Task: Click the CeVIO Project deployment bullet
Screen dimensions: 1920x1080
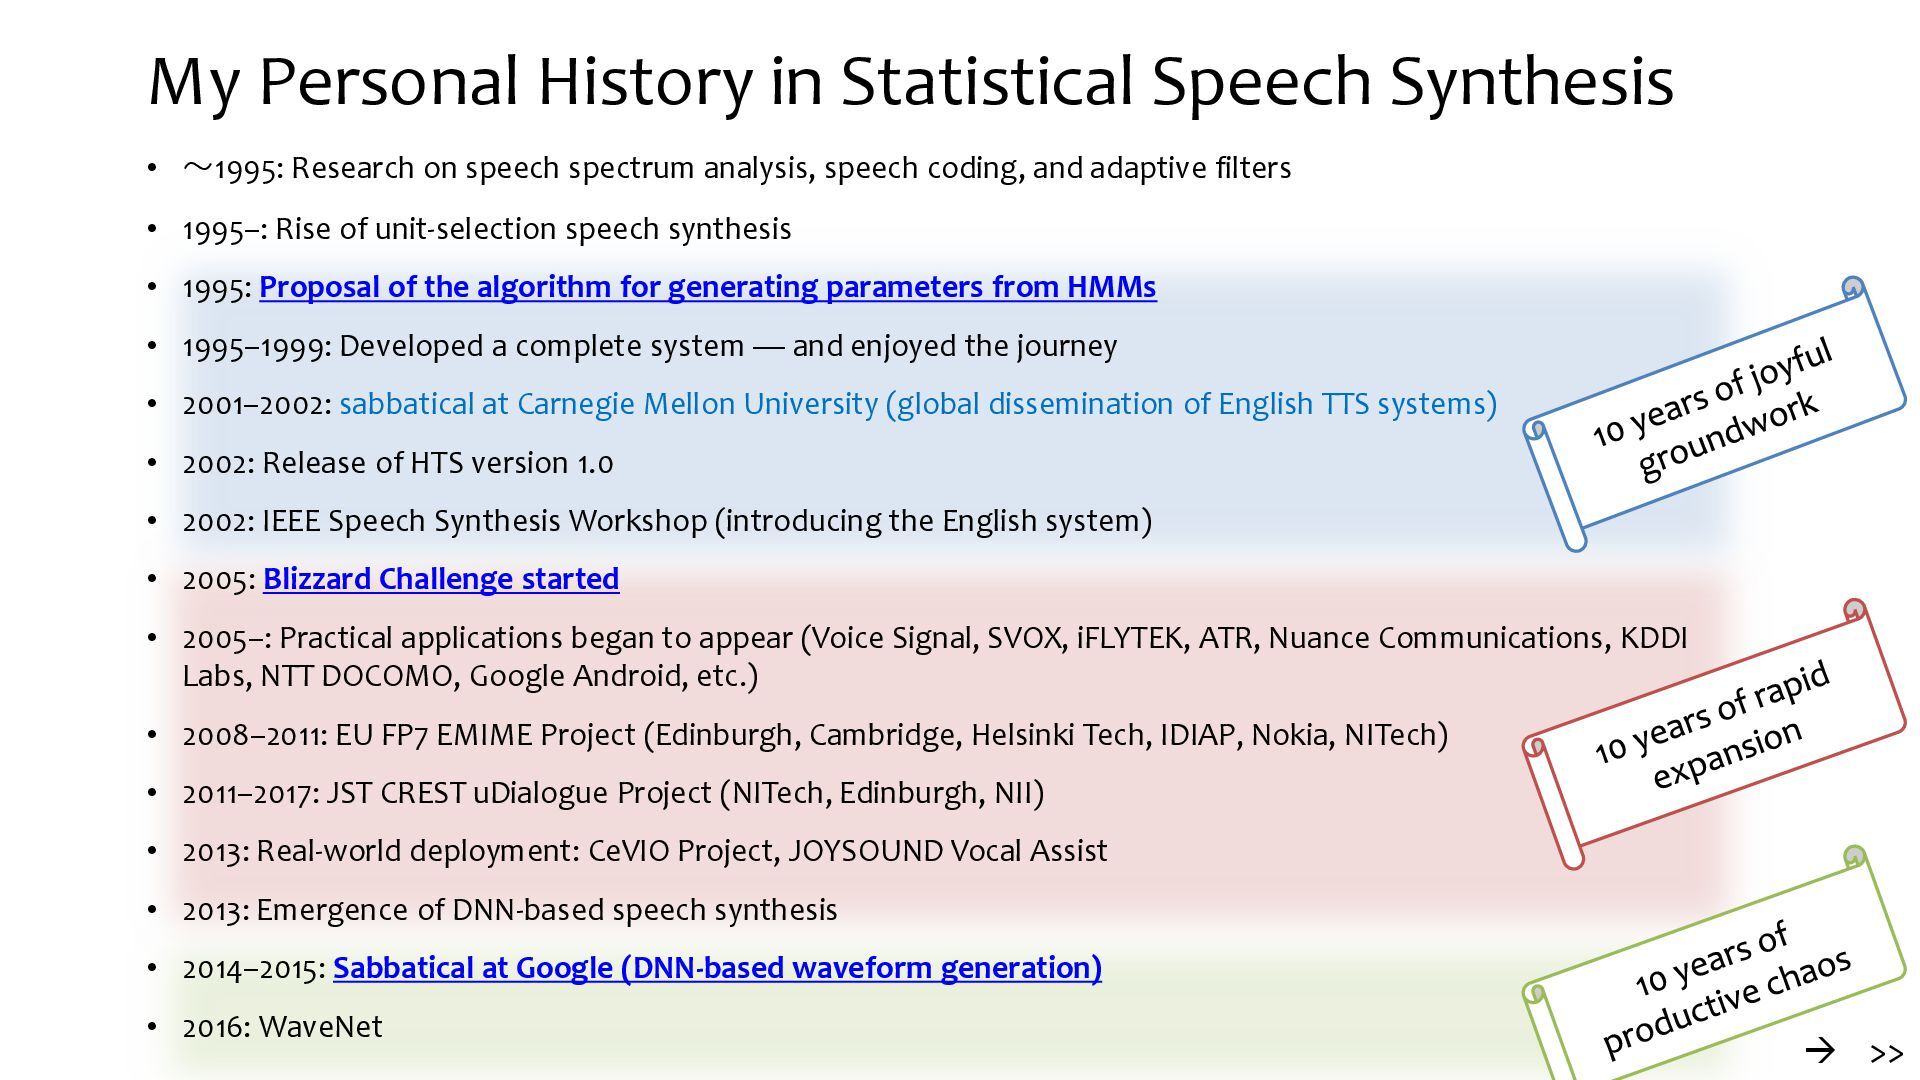Action: coord(644,851)
